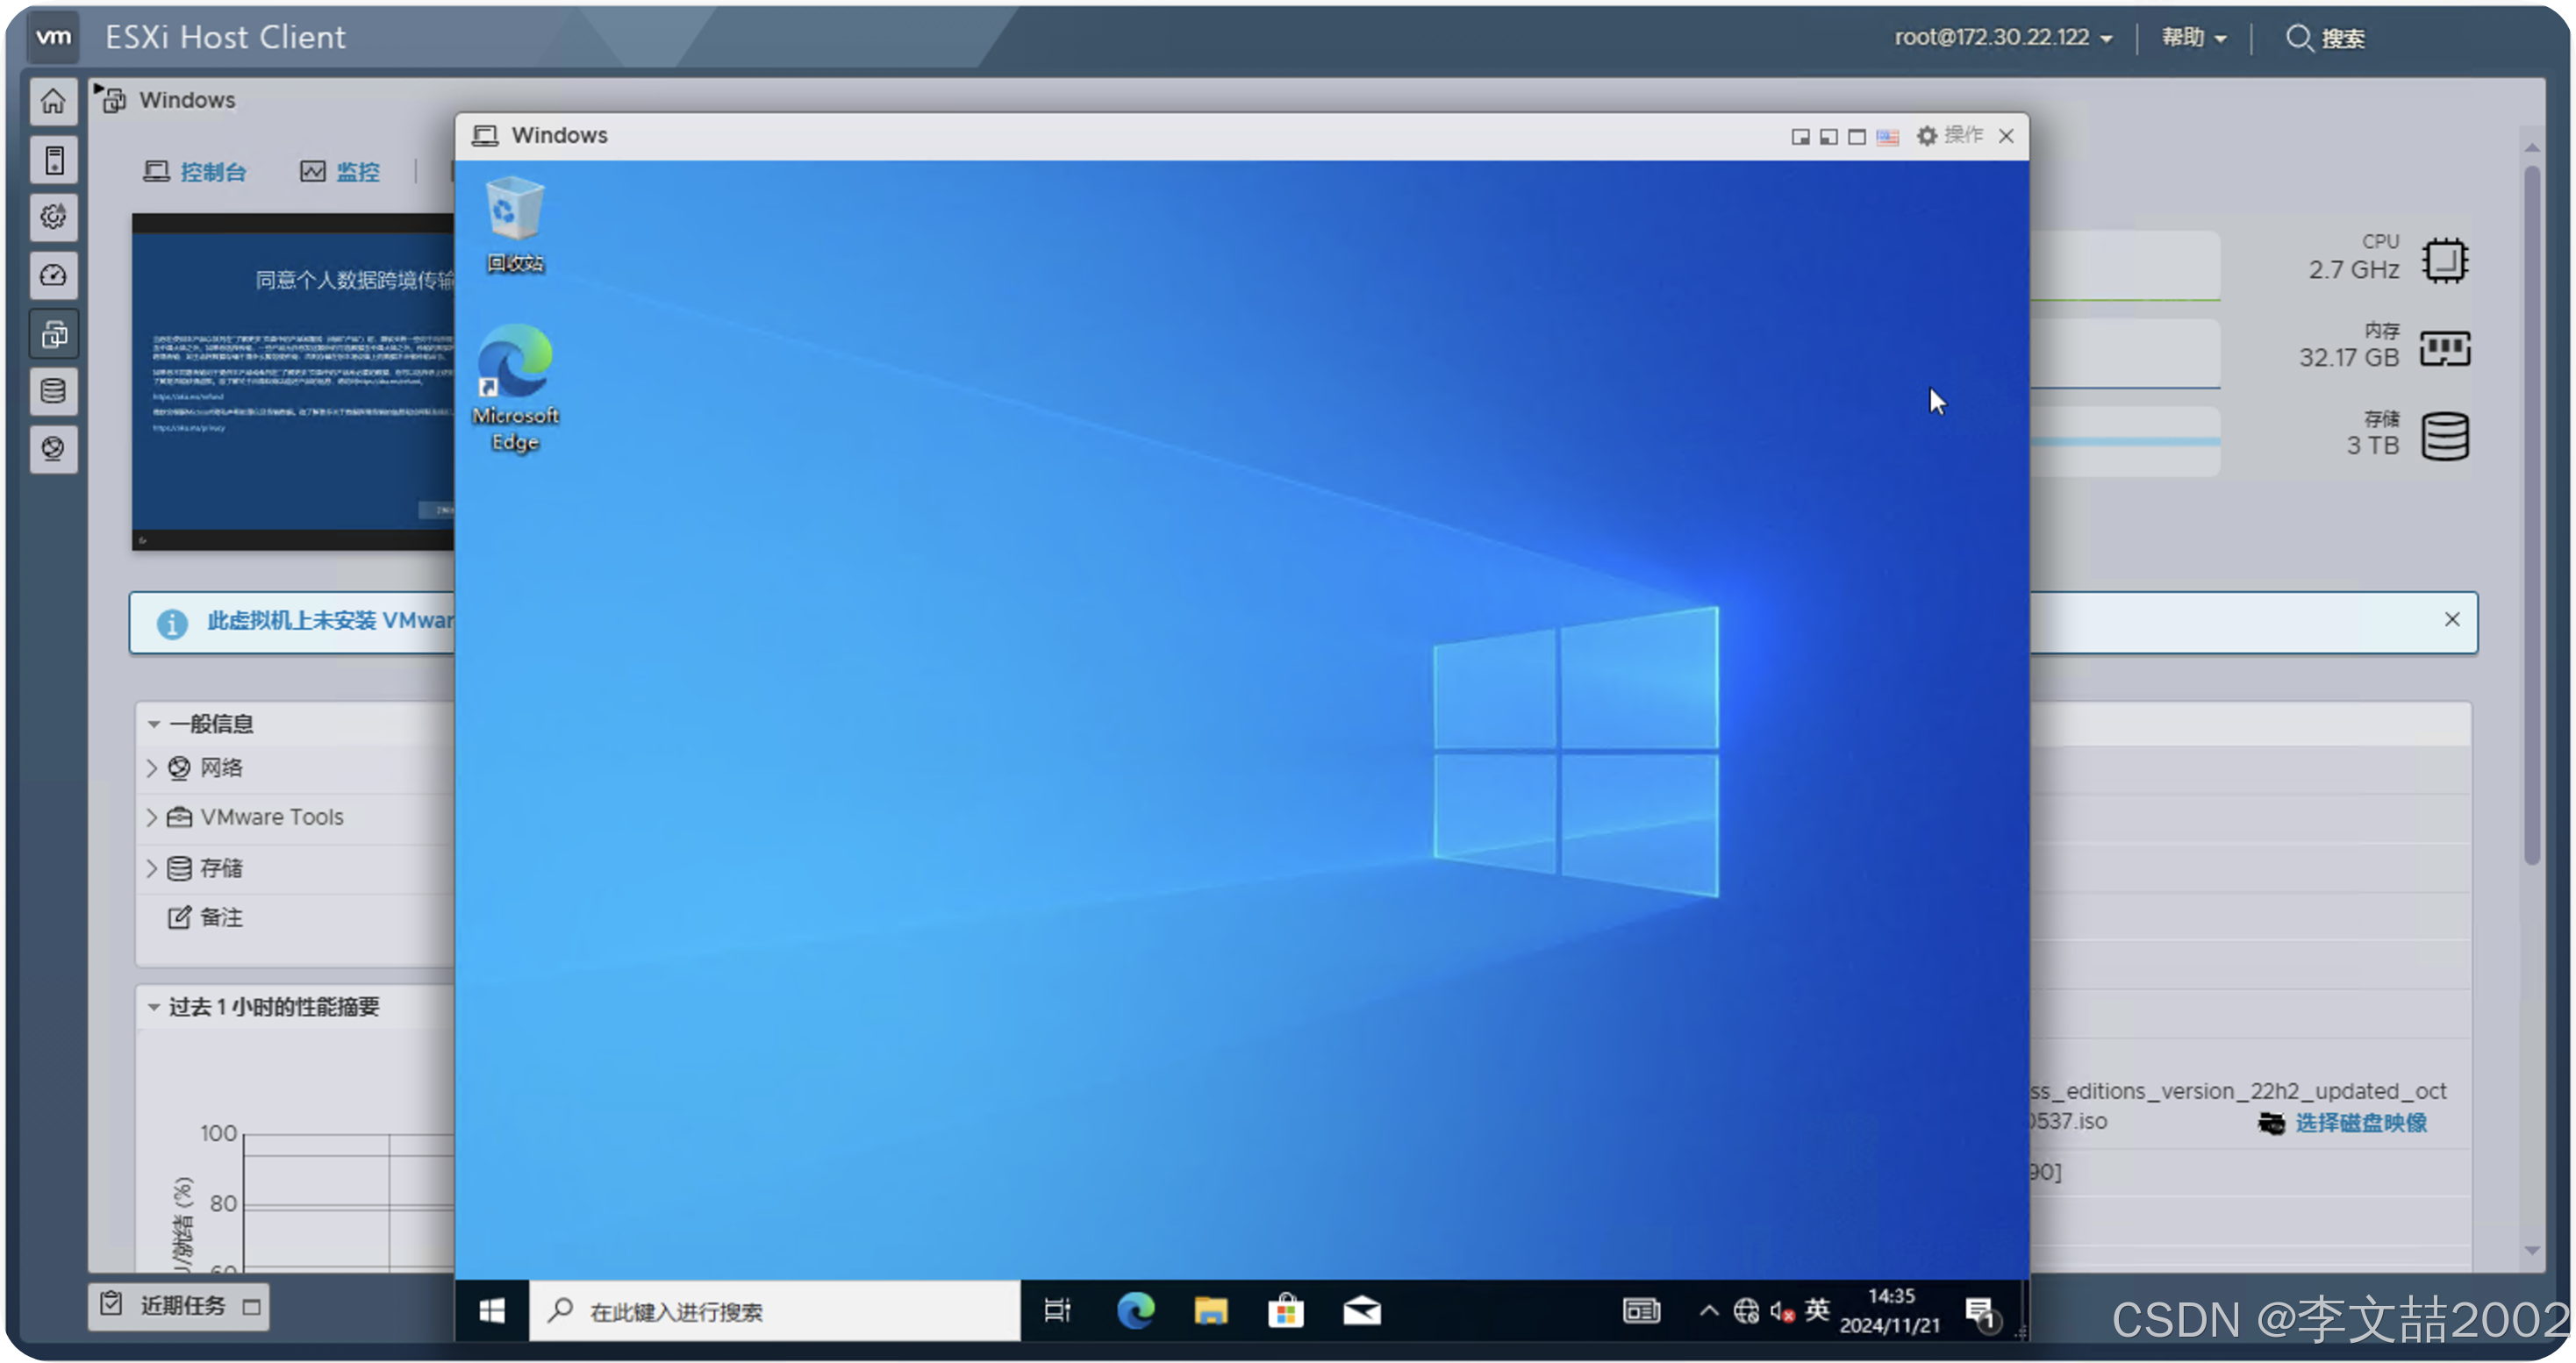Screen dimensions: 2576x1363
Task: Click the console keyboard layout flag icon
Action: 1887,137
